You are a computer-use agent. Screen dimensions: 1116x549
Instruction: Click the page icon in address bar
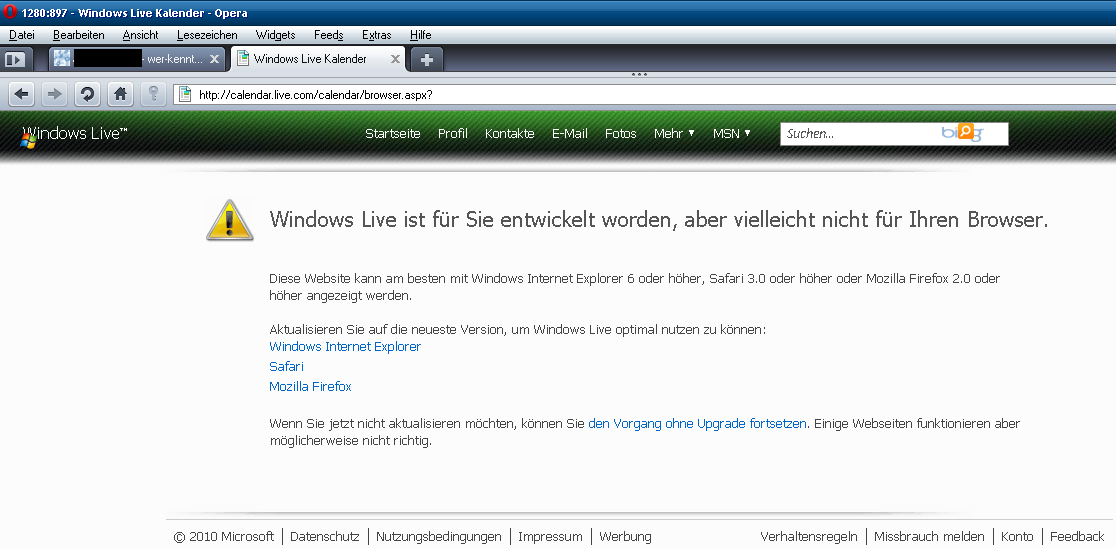click(x=185, y=94)
